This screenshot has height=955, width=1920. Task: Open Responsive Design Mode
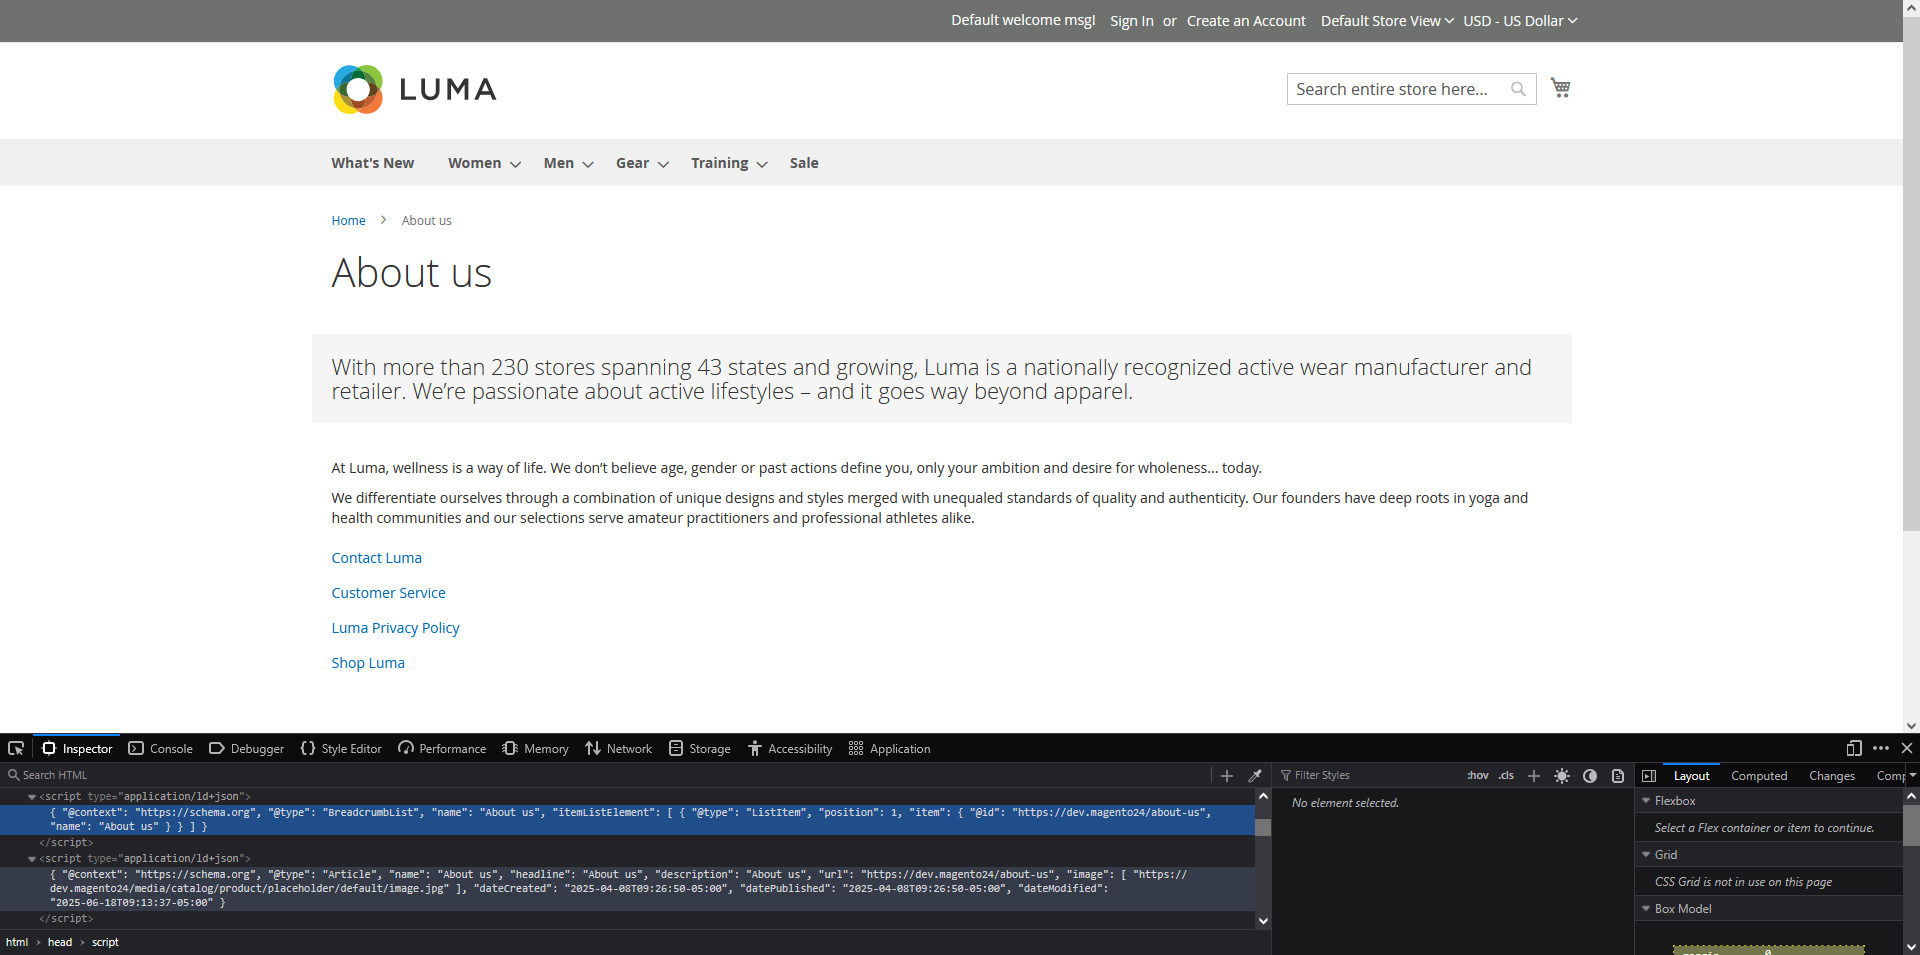(1854, 748)
